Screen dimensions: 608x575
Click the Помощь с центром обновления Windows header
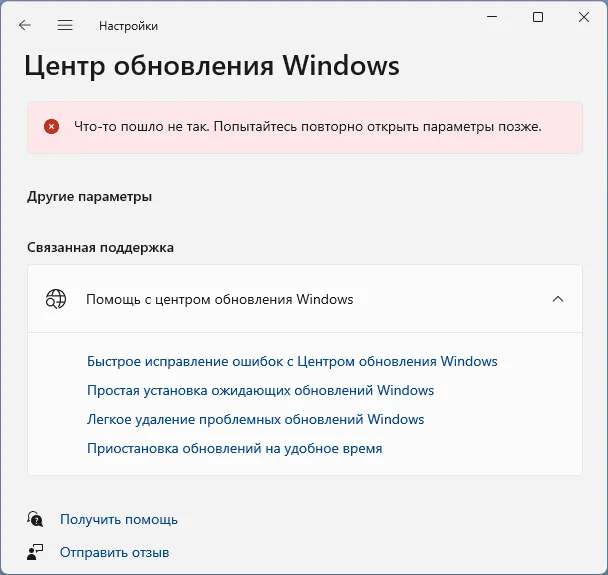[x=219, y=299]
